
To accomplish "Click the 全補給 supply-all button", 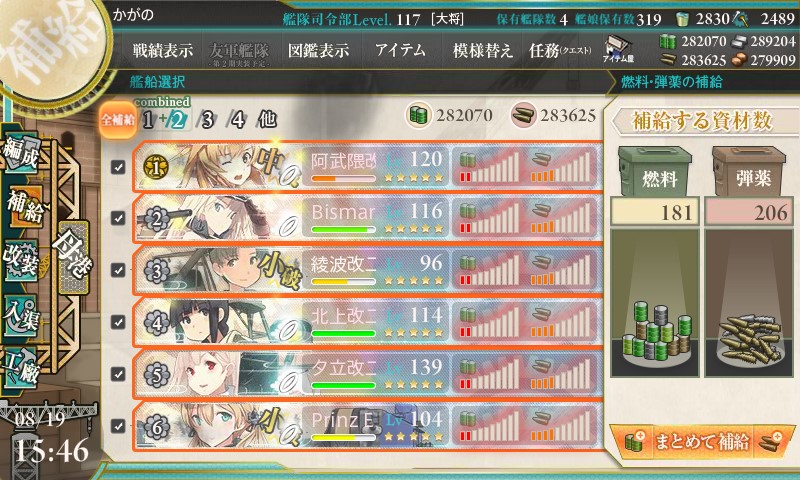I will [x=118, y=120].
